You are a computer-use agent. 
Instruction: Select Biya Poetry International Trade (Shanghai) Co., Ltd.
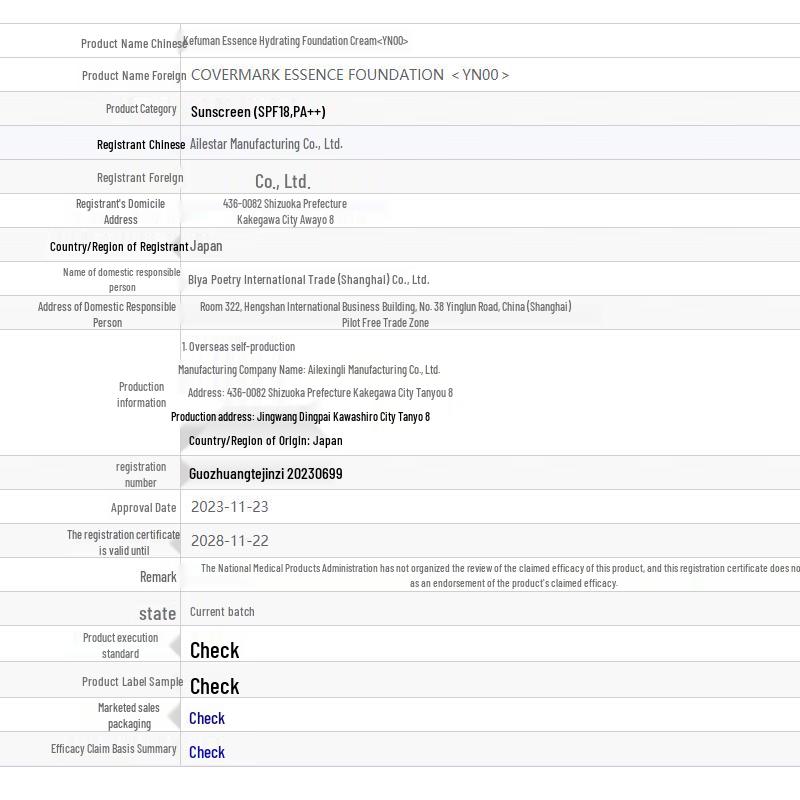(x=309, y=280)
